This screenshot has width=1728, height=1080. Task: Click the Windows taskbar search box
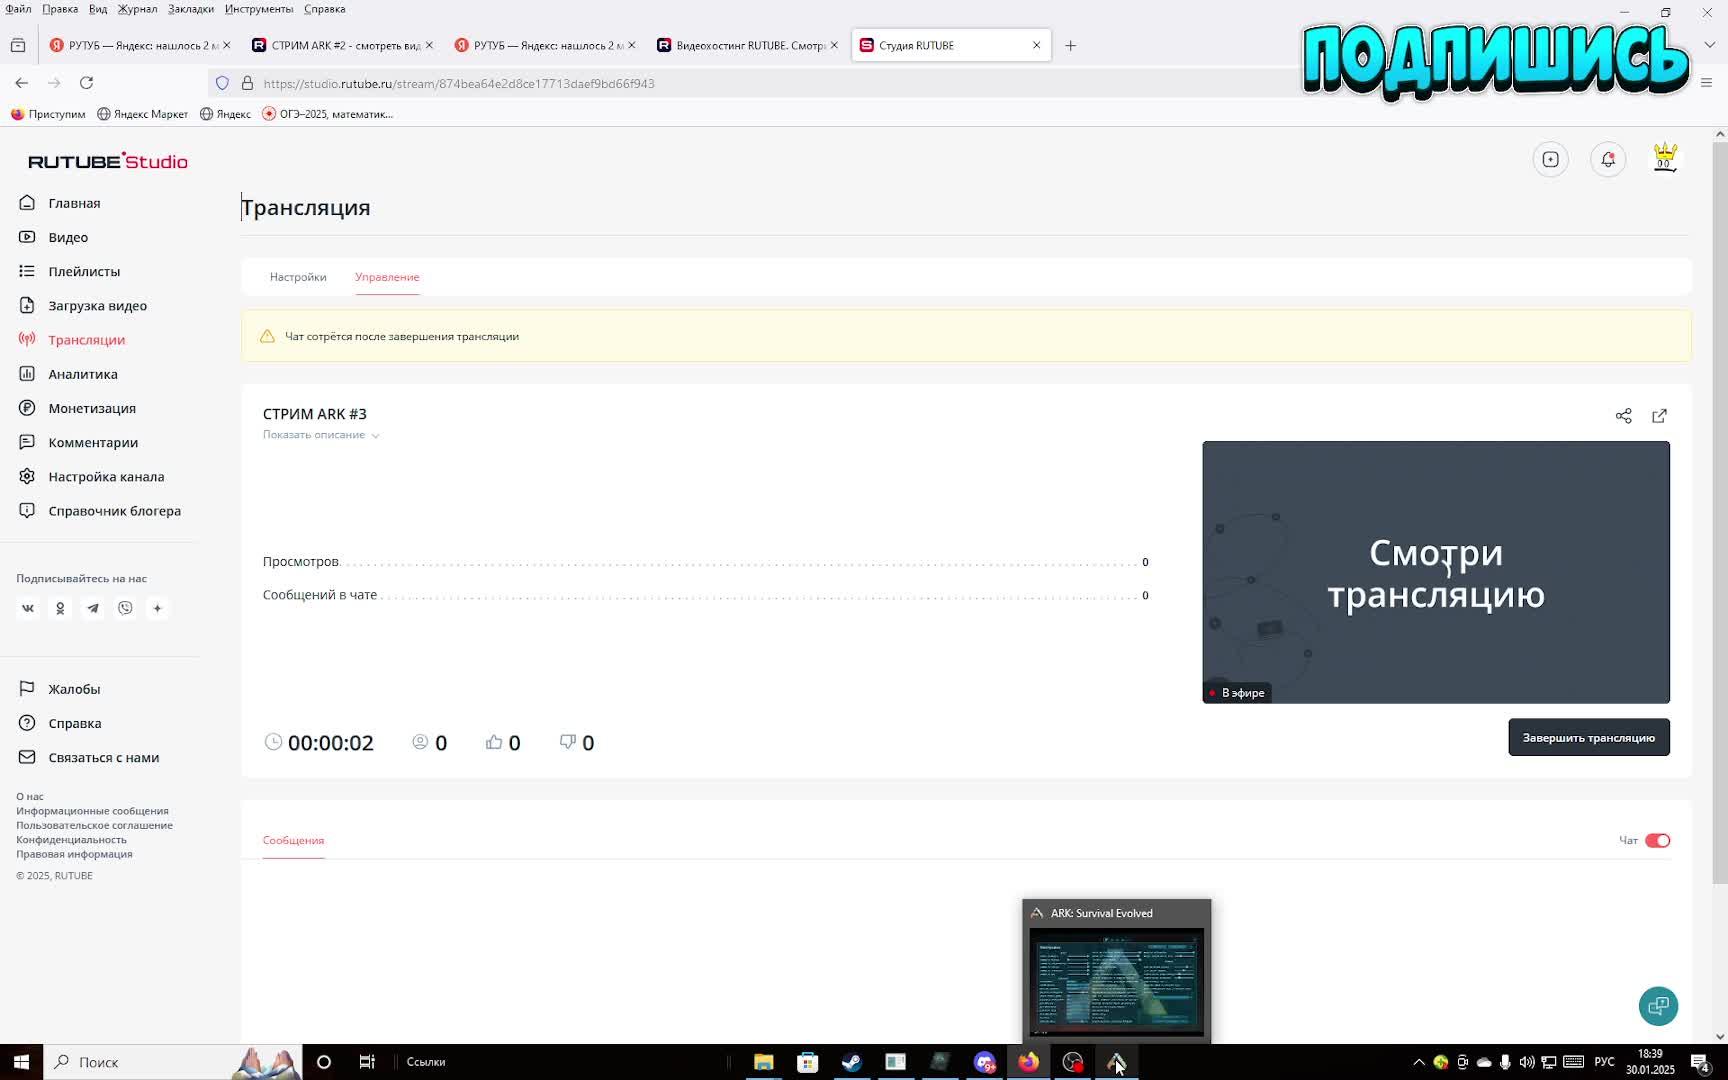[173, 1062]
